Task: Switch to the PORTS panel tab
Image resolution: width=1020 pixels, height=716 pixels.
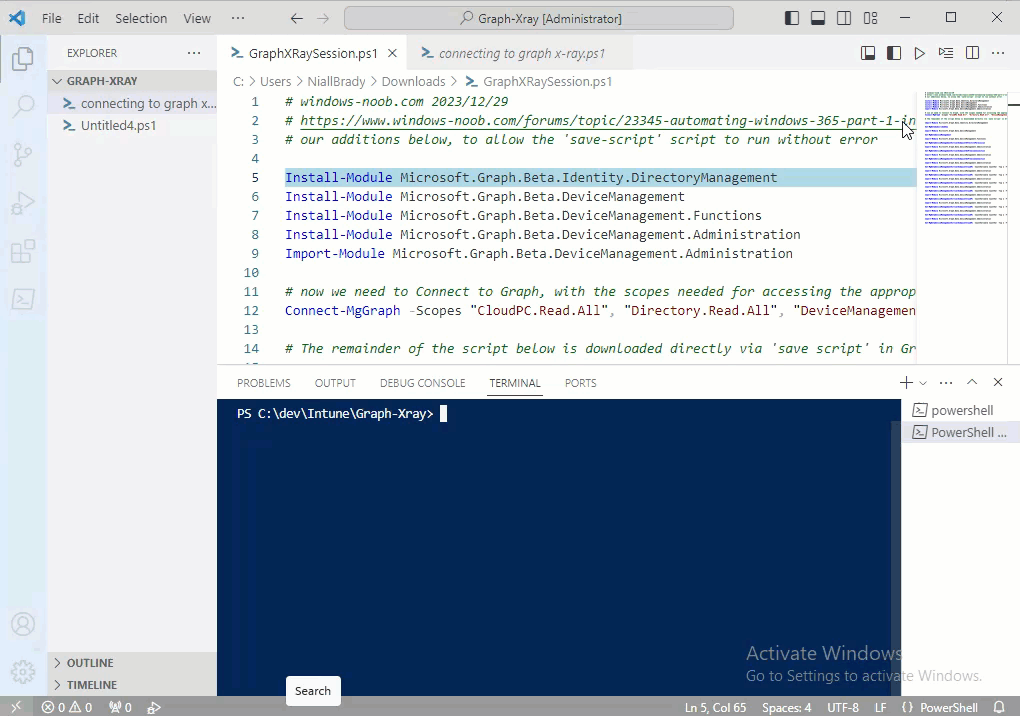Action: [x=580, y=383]
